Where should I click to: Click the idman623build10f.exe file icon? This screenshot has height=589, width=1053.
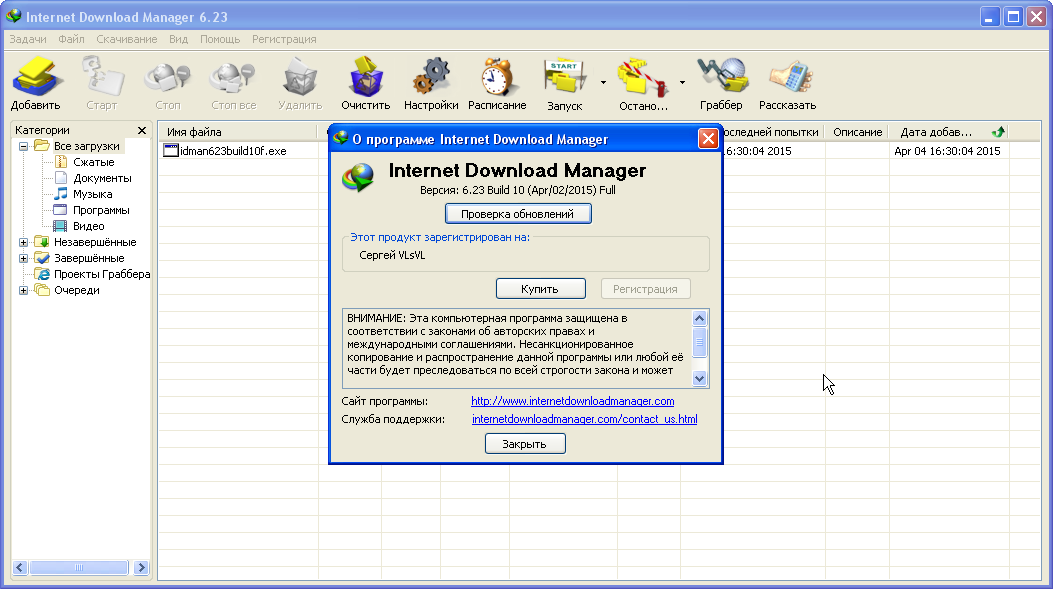click(x=171, y=150)
